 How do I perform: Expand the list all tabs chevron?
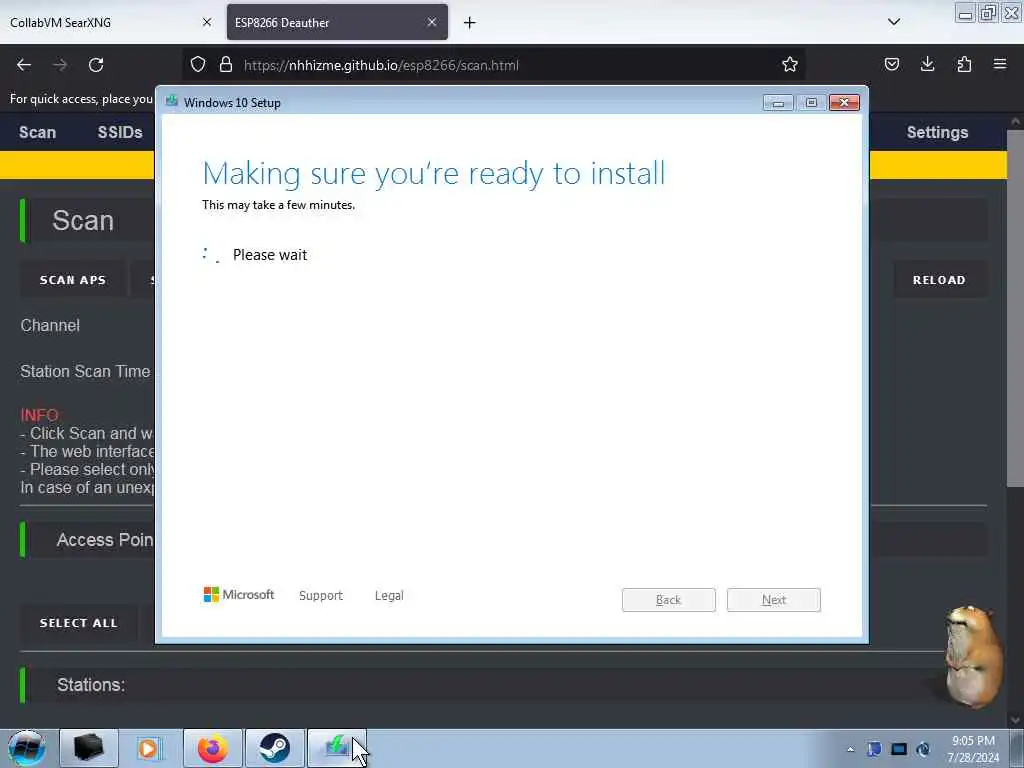click(x=894, y=22)
